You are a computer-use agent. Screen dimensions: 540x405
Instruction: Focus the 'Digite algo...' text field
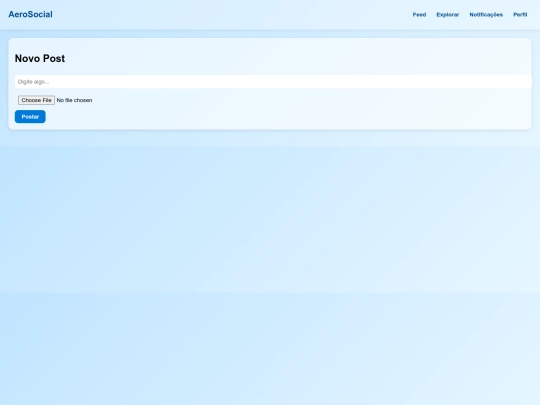tap(273, 82)
